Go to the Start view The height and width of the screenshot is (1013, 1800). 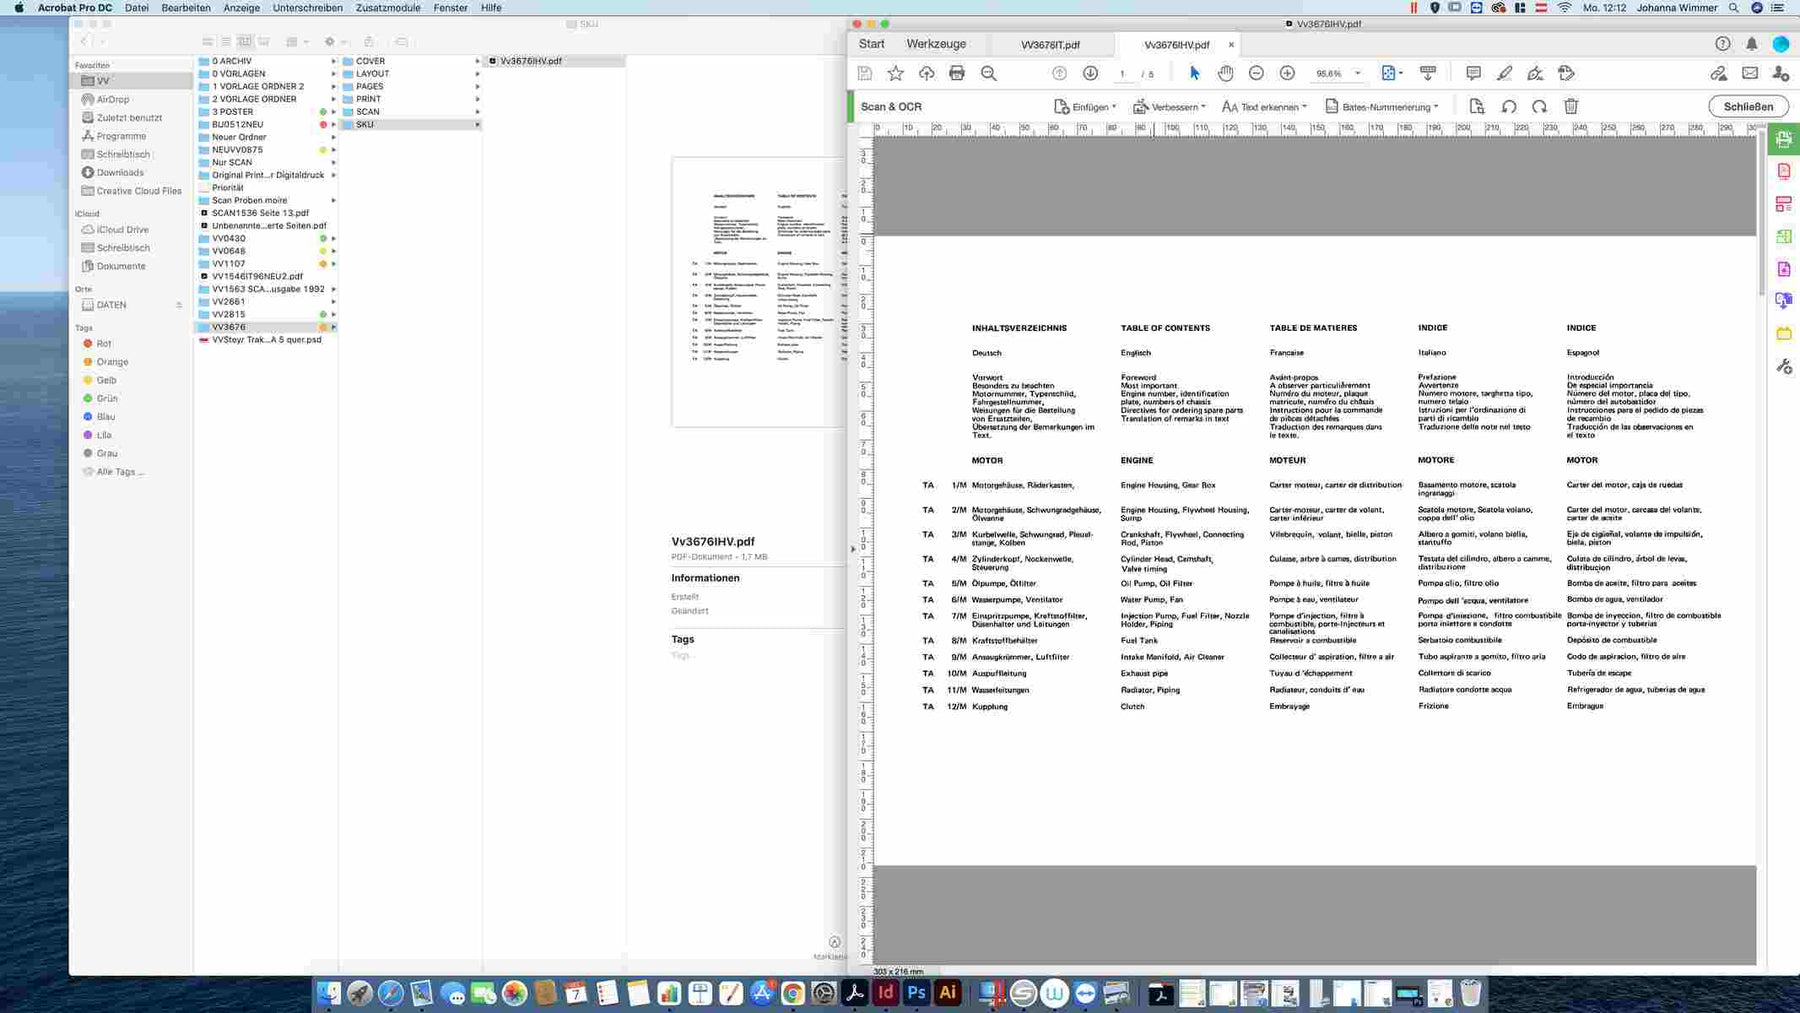click(871, 44)
